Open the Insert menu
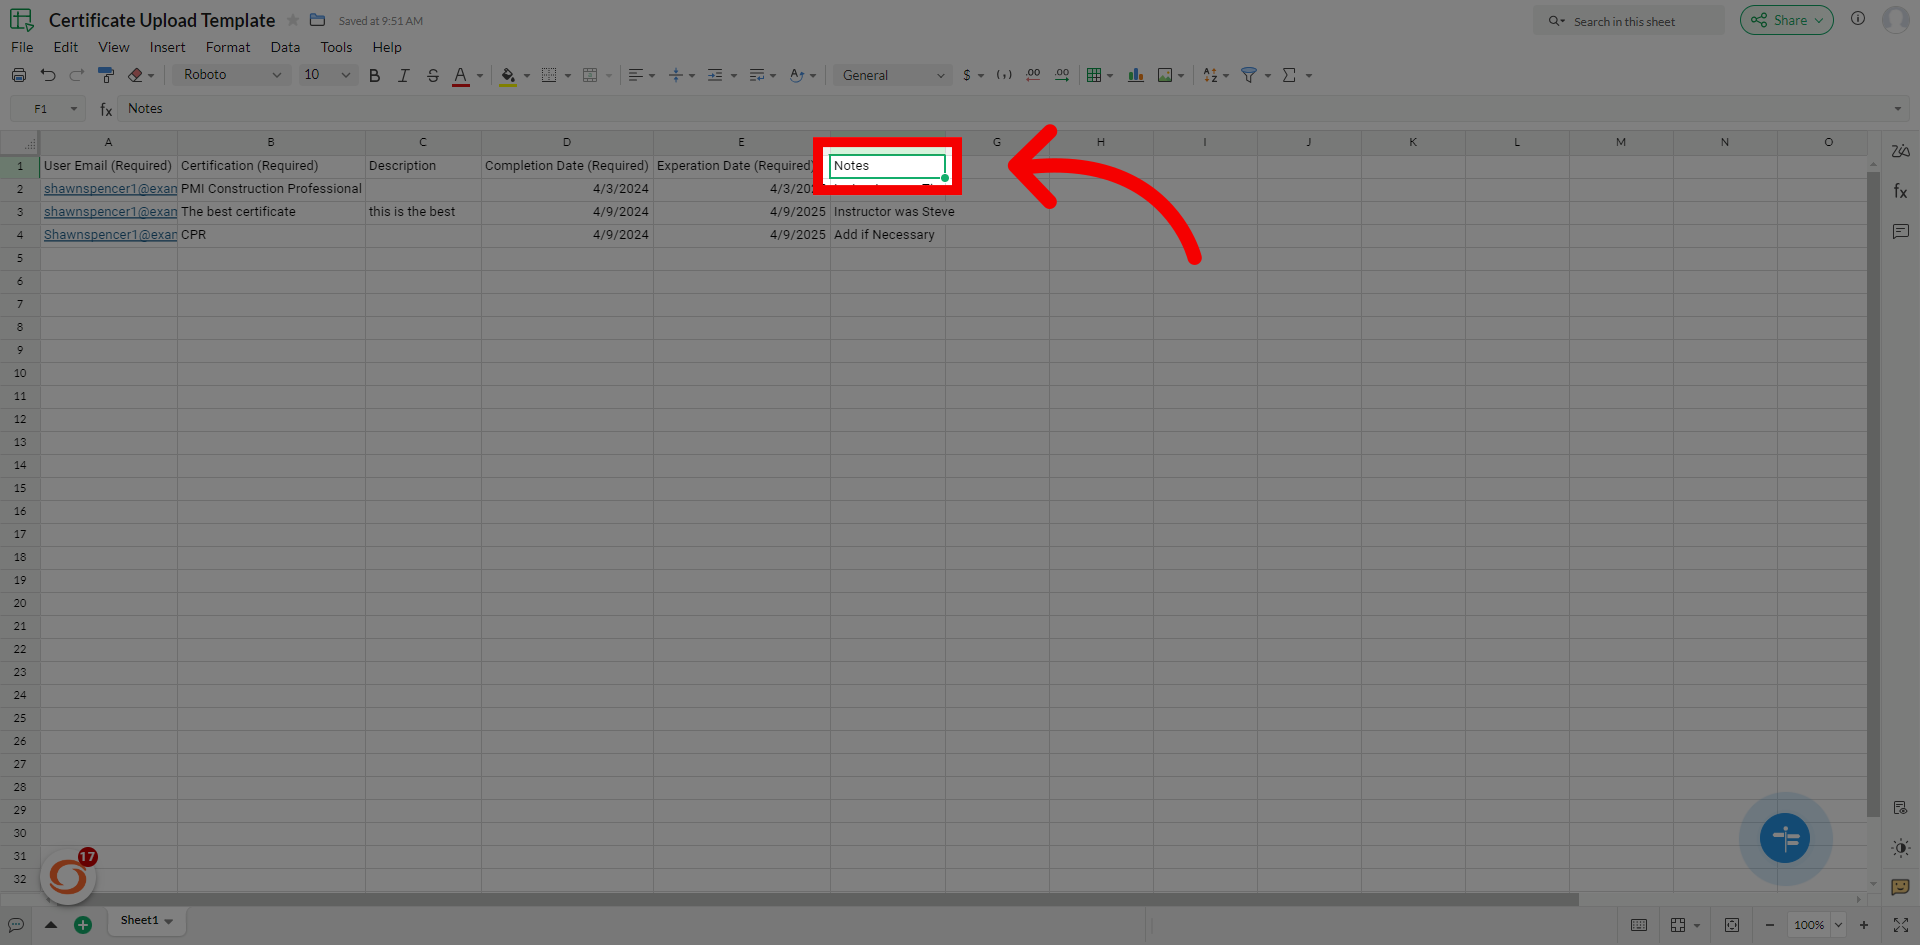The height and width of the screenshot is (945, 1920). (x=167, y=47)
